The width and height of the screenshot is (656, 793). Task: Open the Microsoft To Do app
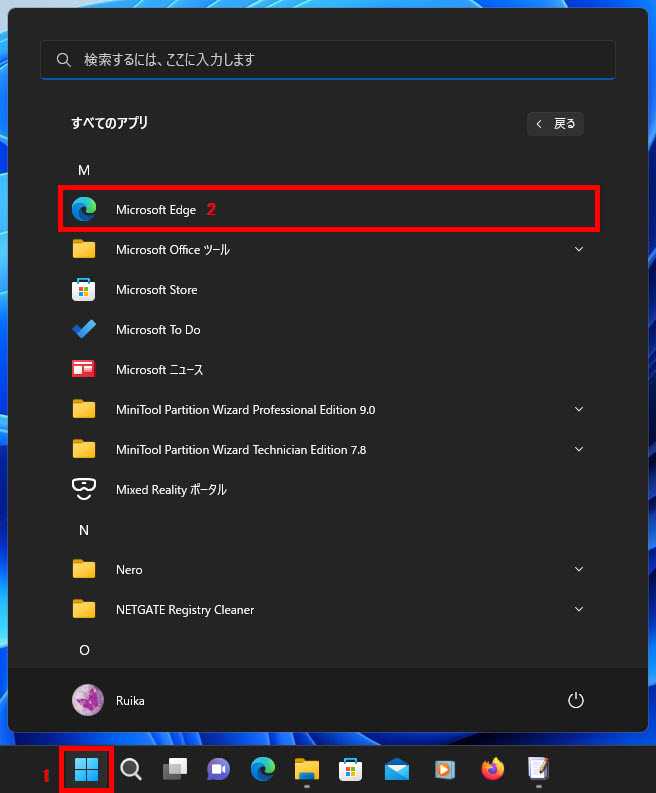pyautogui.click(x=157, y=330)
